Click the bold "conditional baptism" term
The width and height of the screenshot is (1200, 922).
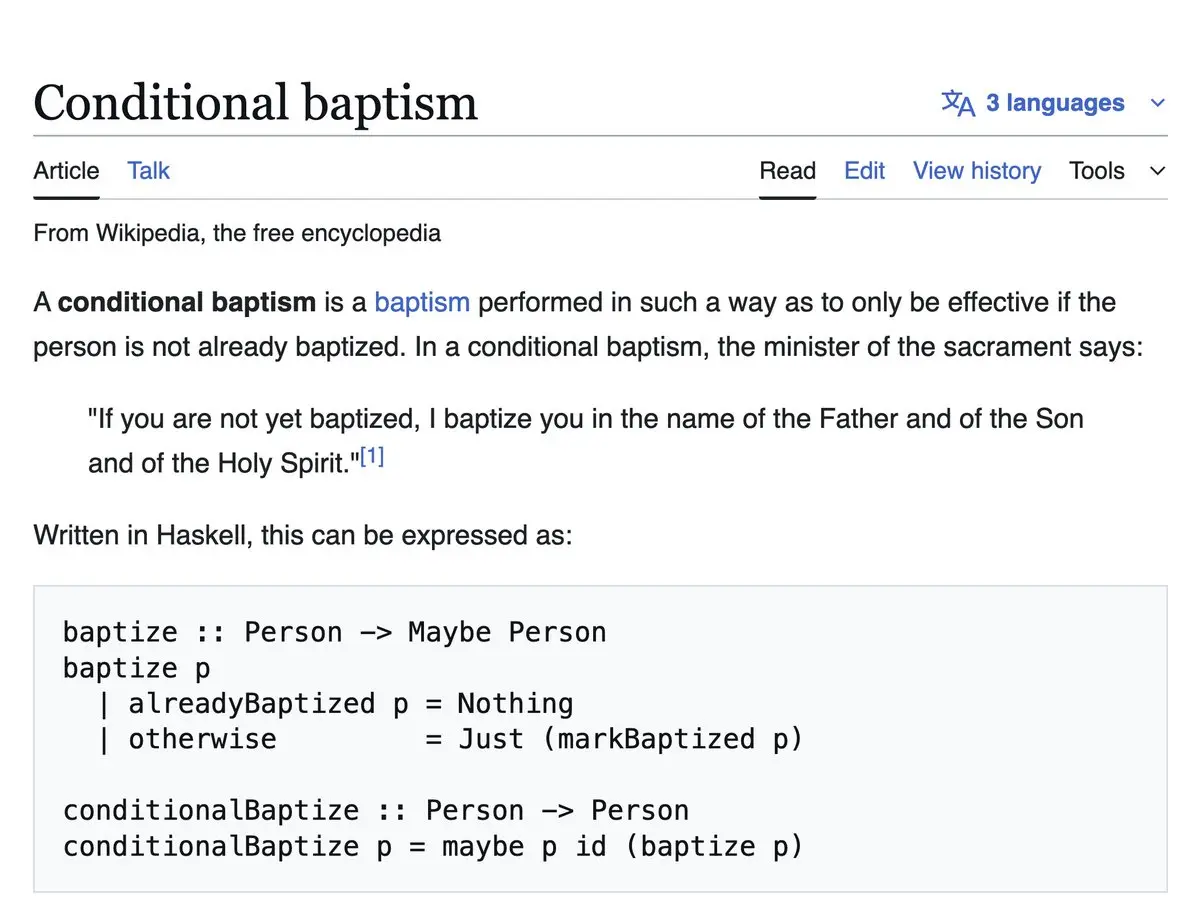[186, 302]
